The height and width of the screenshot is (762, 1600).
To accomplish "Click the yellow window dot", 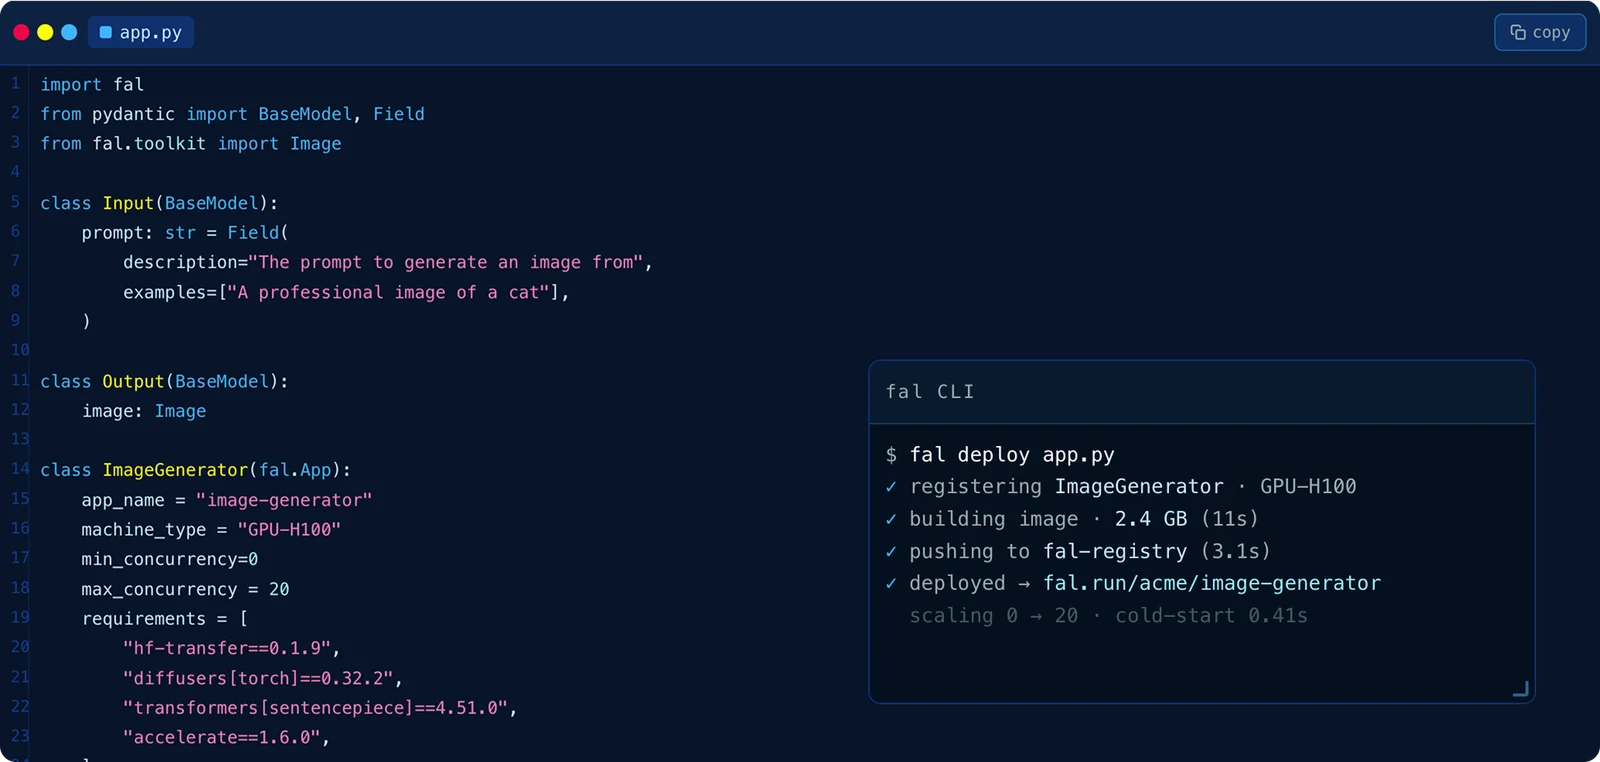I will tap(45, 32).
